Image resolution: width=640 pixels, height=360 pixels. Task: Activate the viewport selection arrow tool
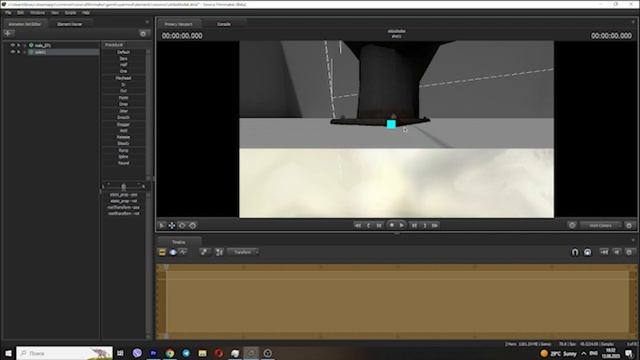[x=162, y=225]
